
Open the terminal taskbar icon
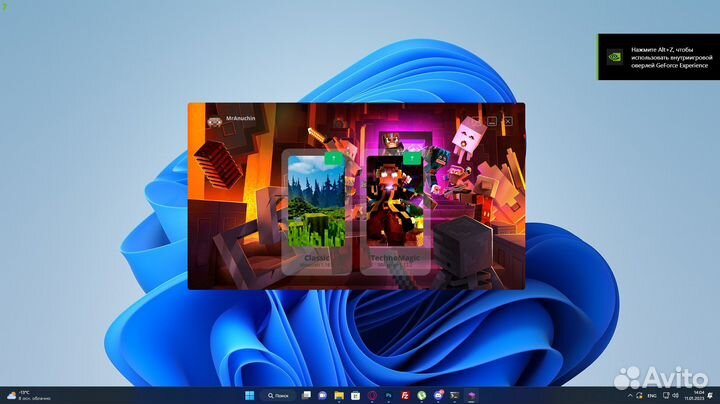(x=455, y=395)
